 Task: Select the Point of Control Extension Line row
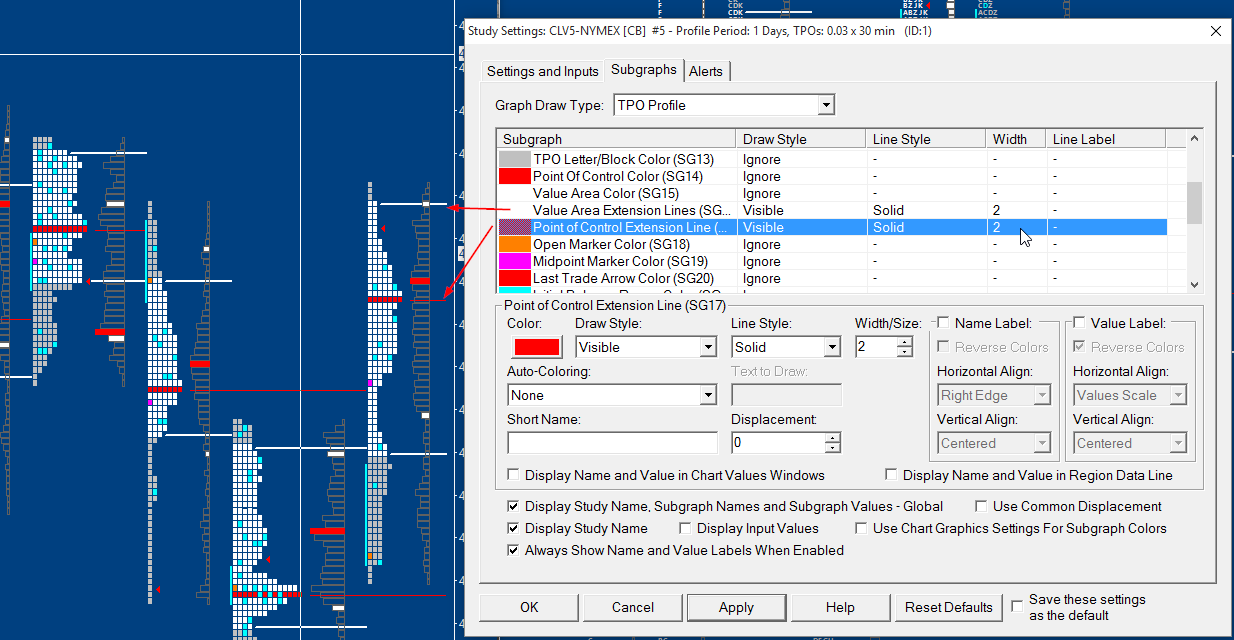coord(831,227)
